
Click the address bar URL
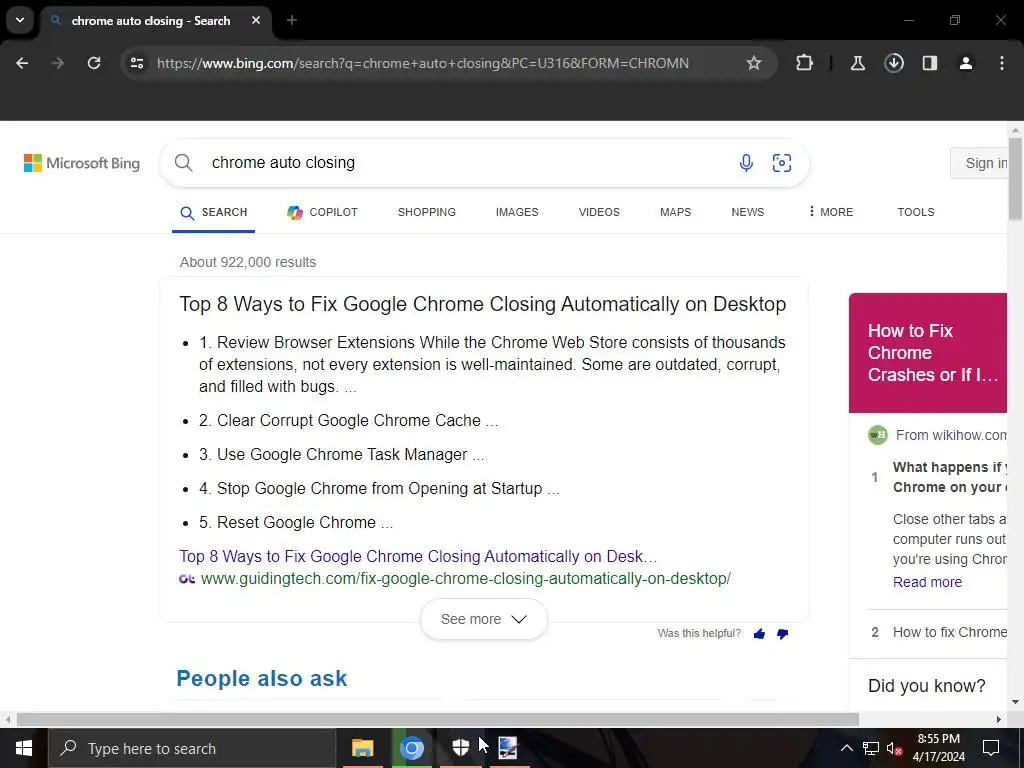point(423,63)
